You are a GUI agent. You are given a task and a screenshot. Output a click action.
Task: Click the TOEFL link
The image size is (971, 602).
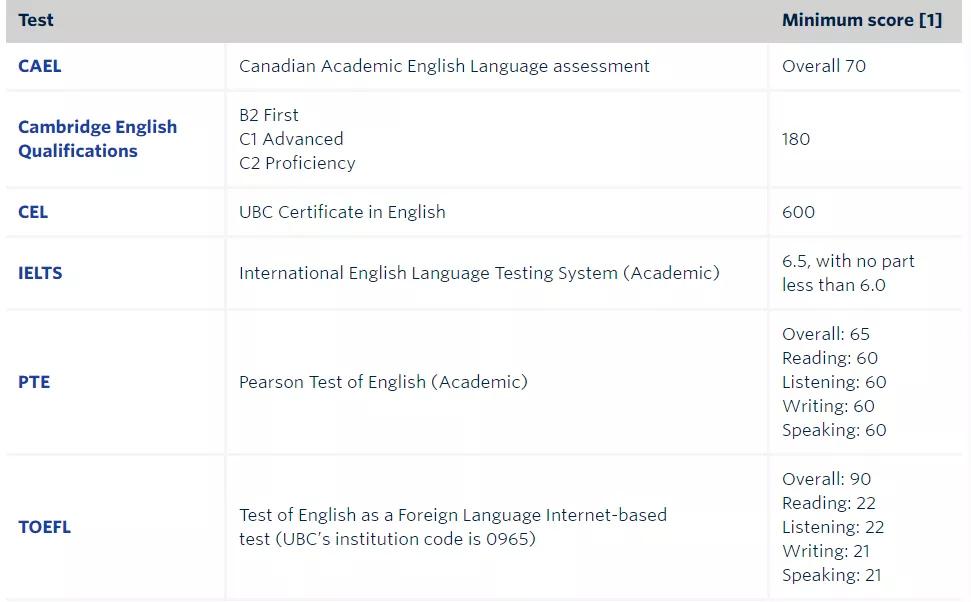[45, 527]
